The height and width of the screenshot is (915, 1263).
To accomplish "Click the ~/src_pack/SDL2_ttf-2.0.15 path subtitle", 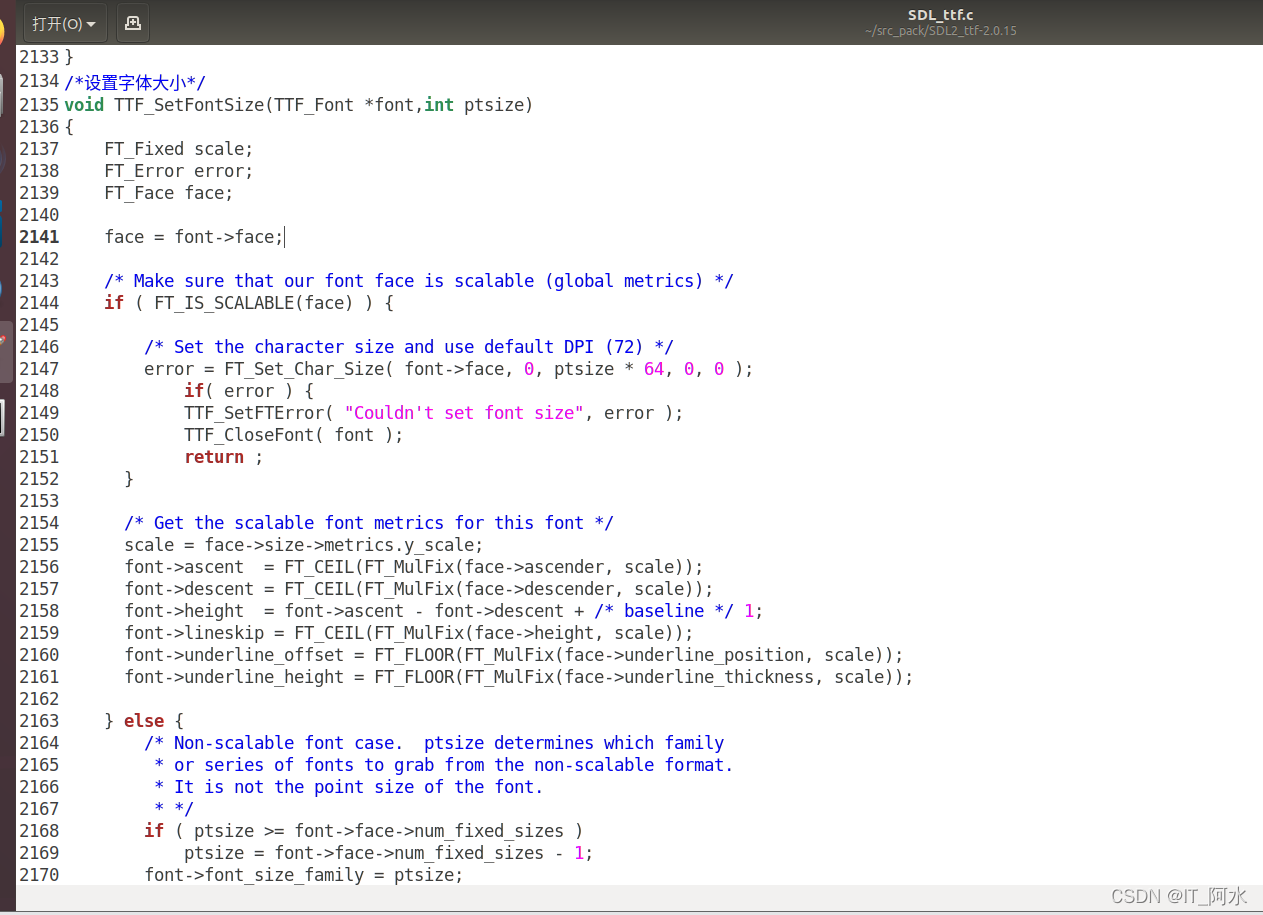I will pos(940,31).
